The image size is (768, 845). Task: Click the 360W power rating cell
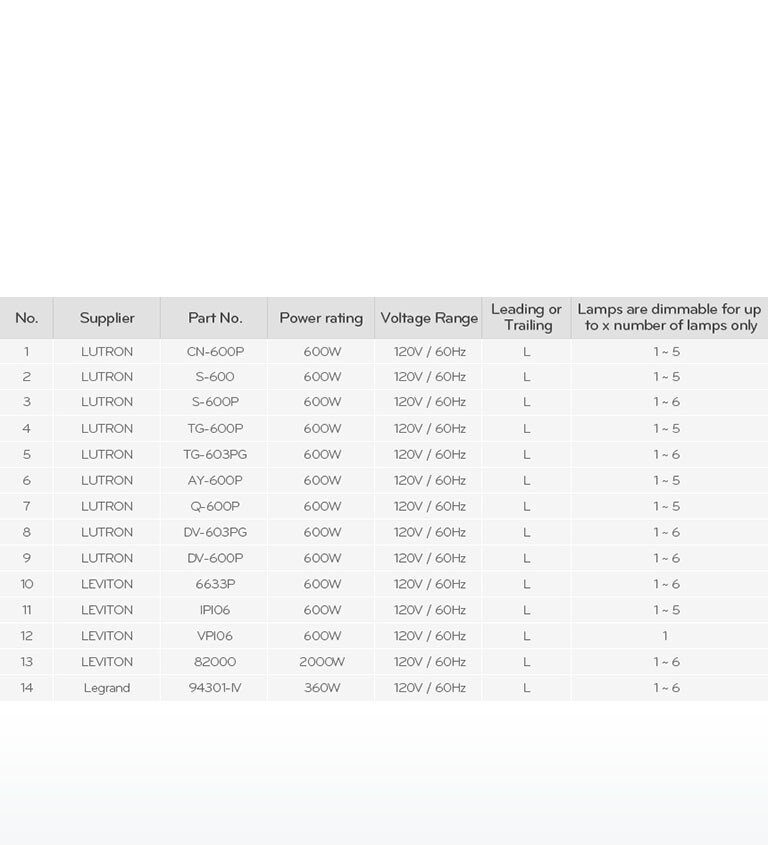tap(321, 688)
